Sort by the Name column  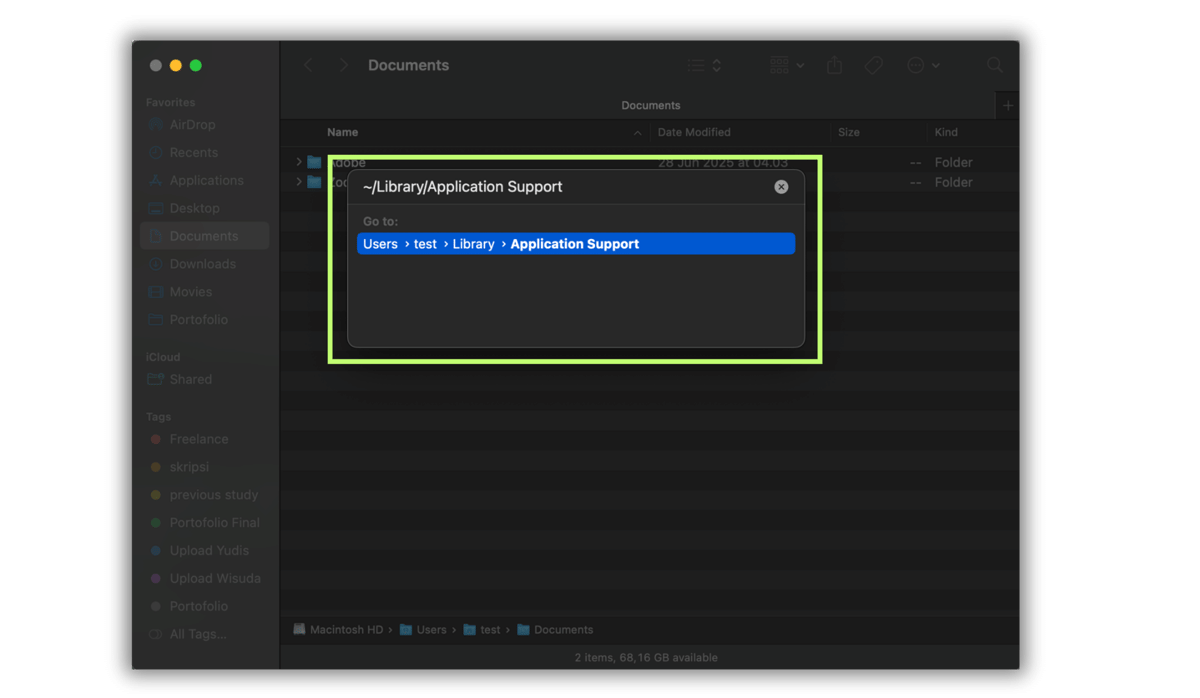(x=342, y=132)
